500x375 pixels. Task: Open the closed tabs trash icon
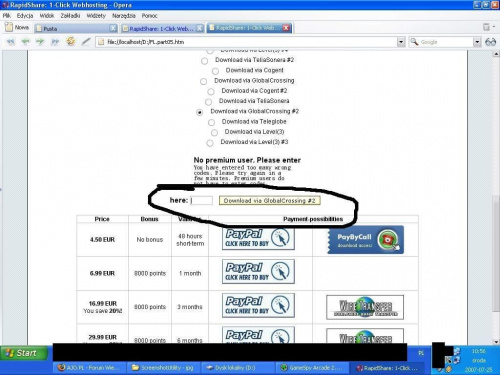point(486,27)
